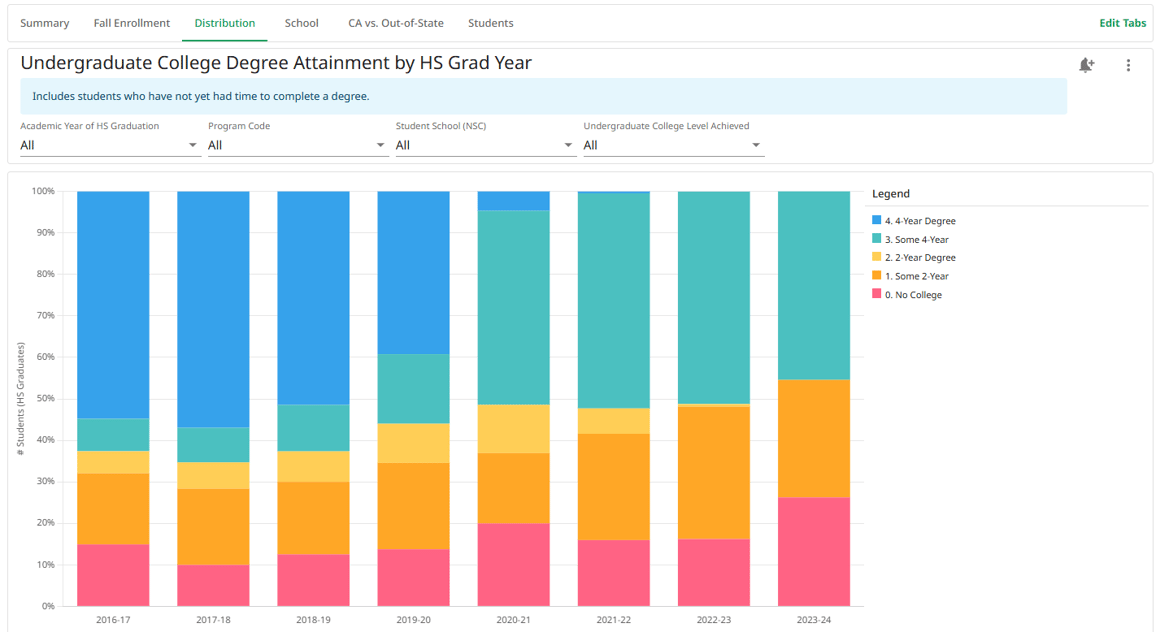The image size is (1160, 632).
Task: Click the 2-Year Degree legend color swatch
Action: 877,257
